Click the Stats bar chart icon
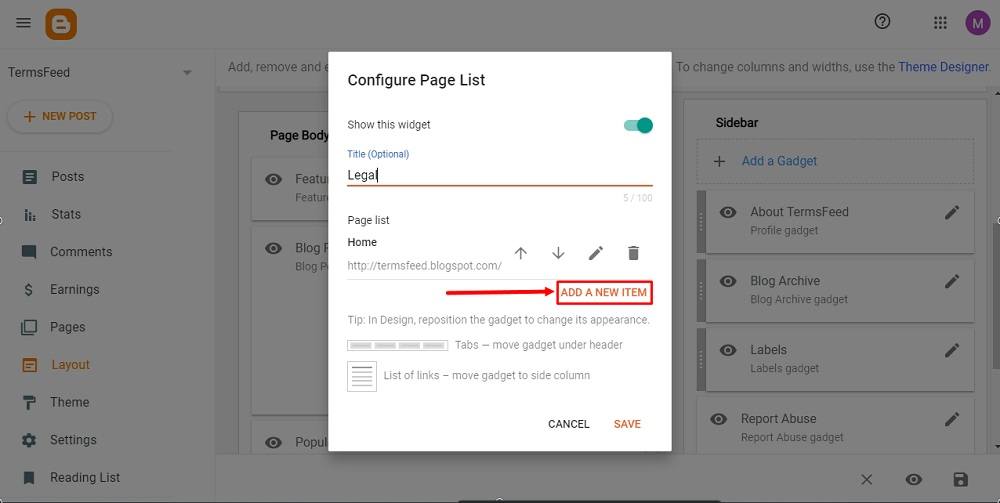Image resolution: width=1000 pixels, height=503 pixels. (29, 215)
